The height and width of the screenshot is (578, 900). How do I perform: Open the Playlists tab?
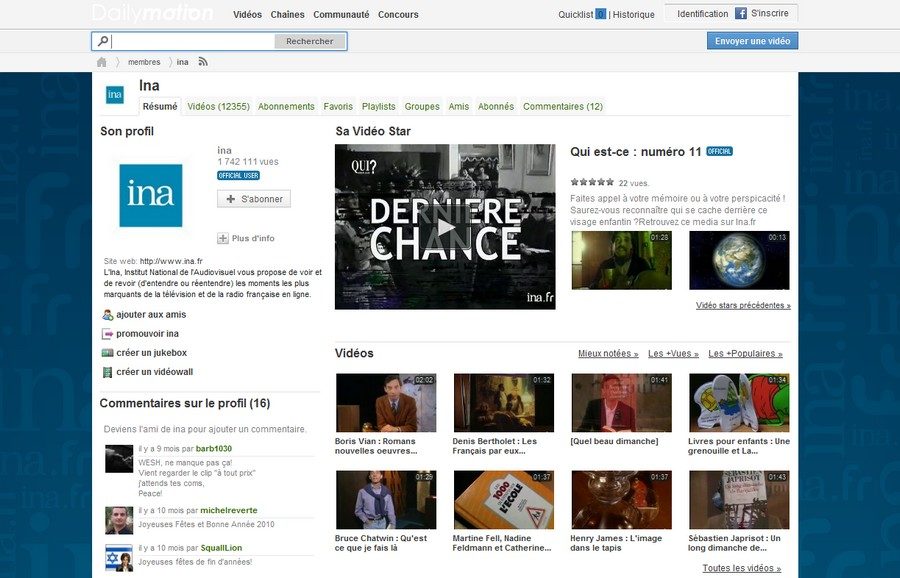(378, 106)
